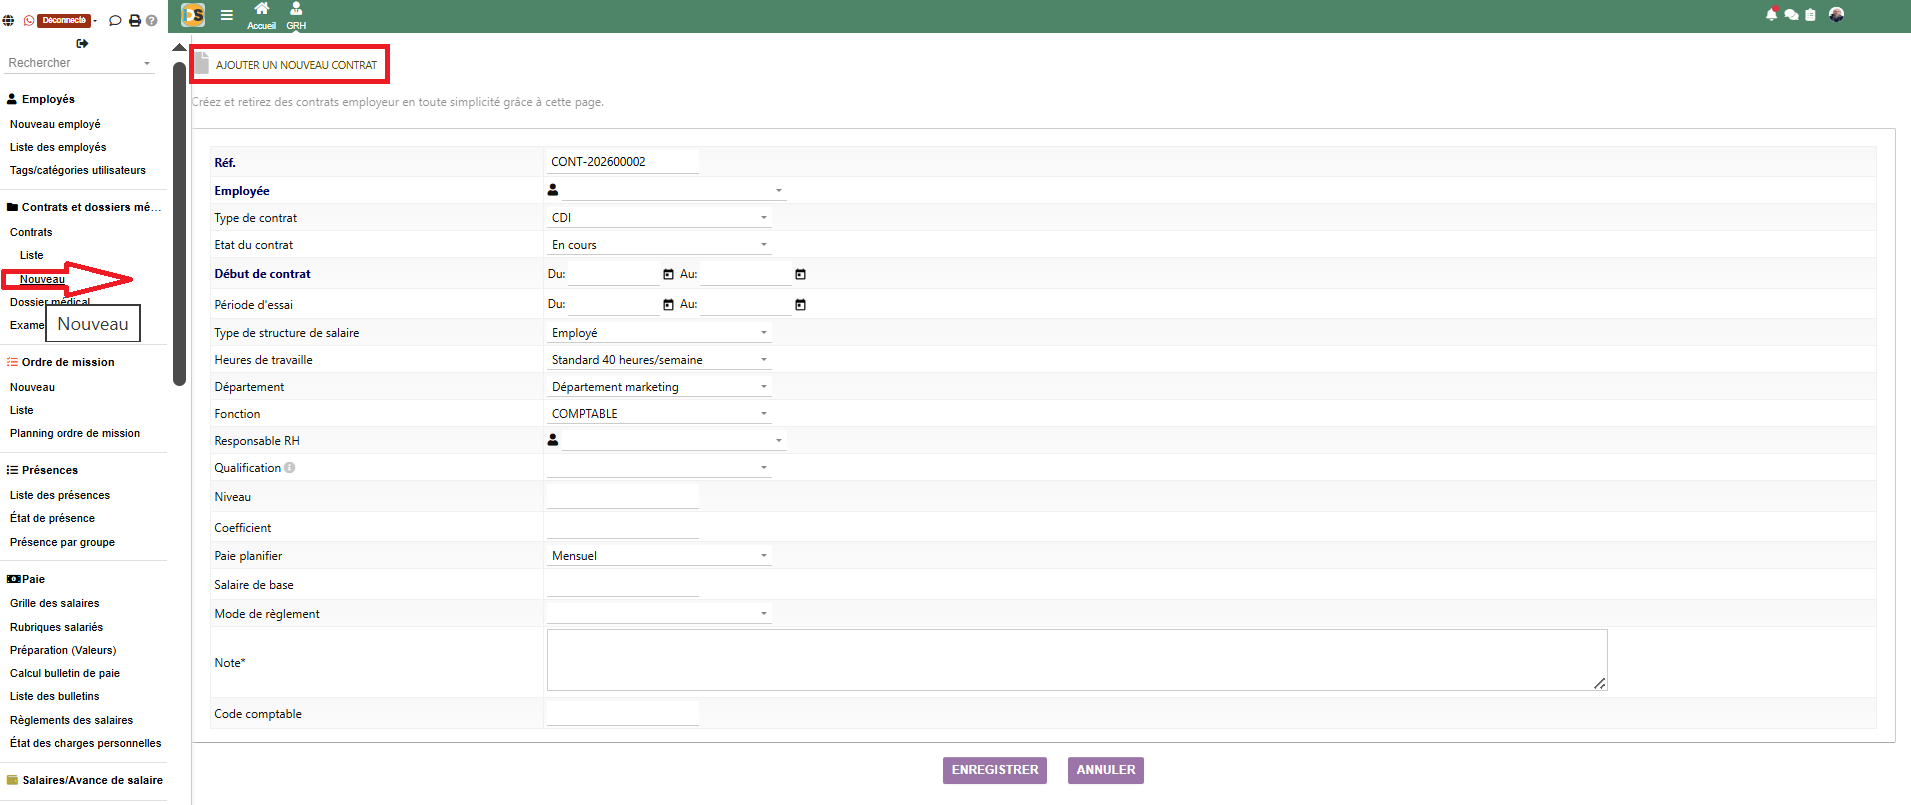Open Tags/catégories utilisateurs link
This screenshot has width=1911, height=805.
pyautogui.click(x=78, y=170)
